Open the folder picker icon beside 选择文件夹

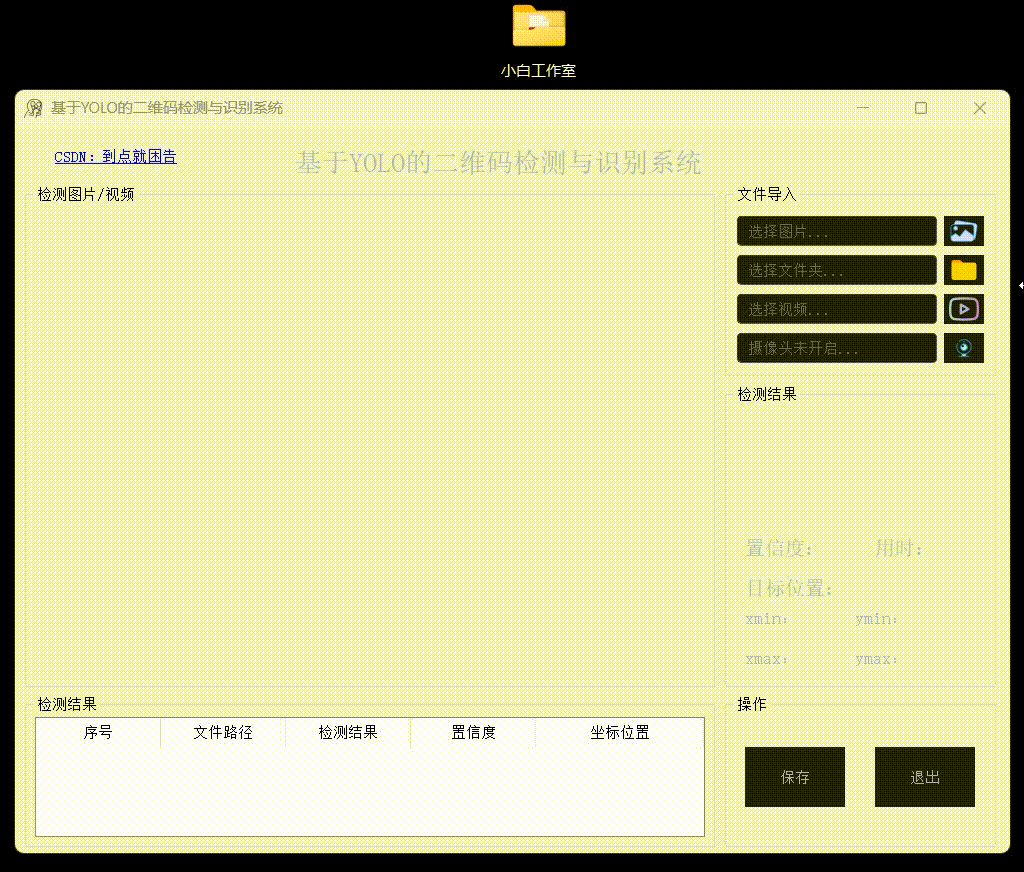(963, 269)
